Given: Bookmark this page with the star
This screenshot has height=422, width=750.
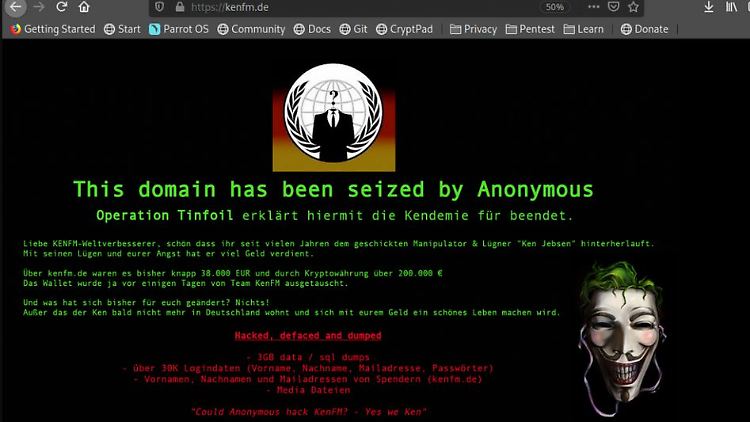Looking at the screenshot, I should (633, 7).
